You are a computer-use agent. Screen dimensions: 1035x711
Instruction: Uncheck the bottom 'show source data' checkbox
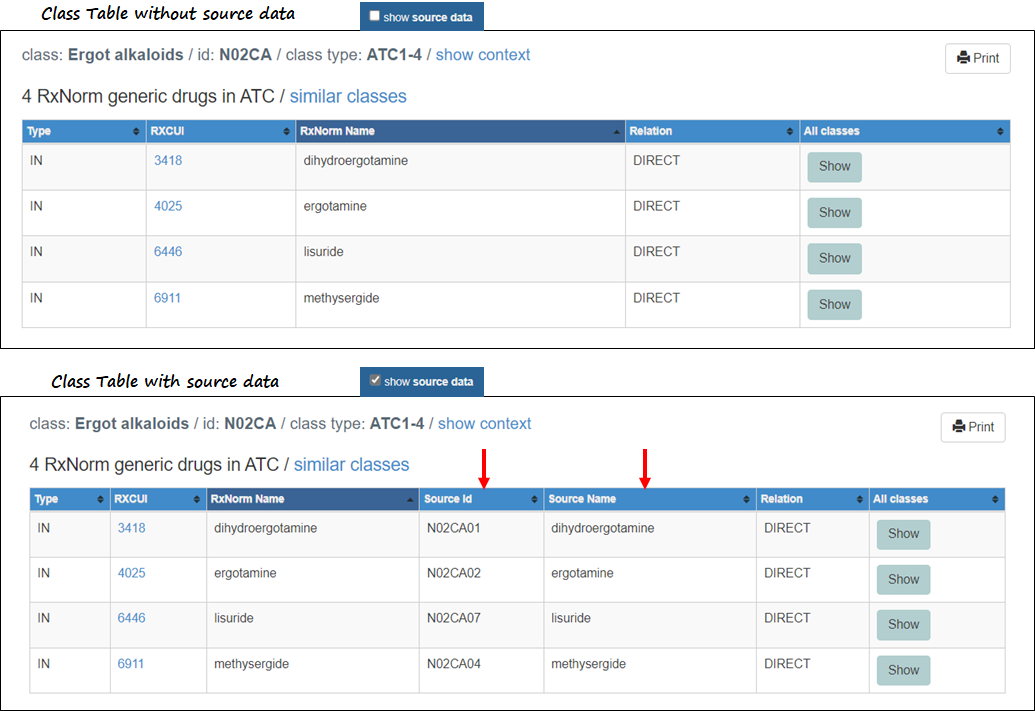tap(375, 380)
